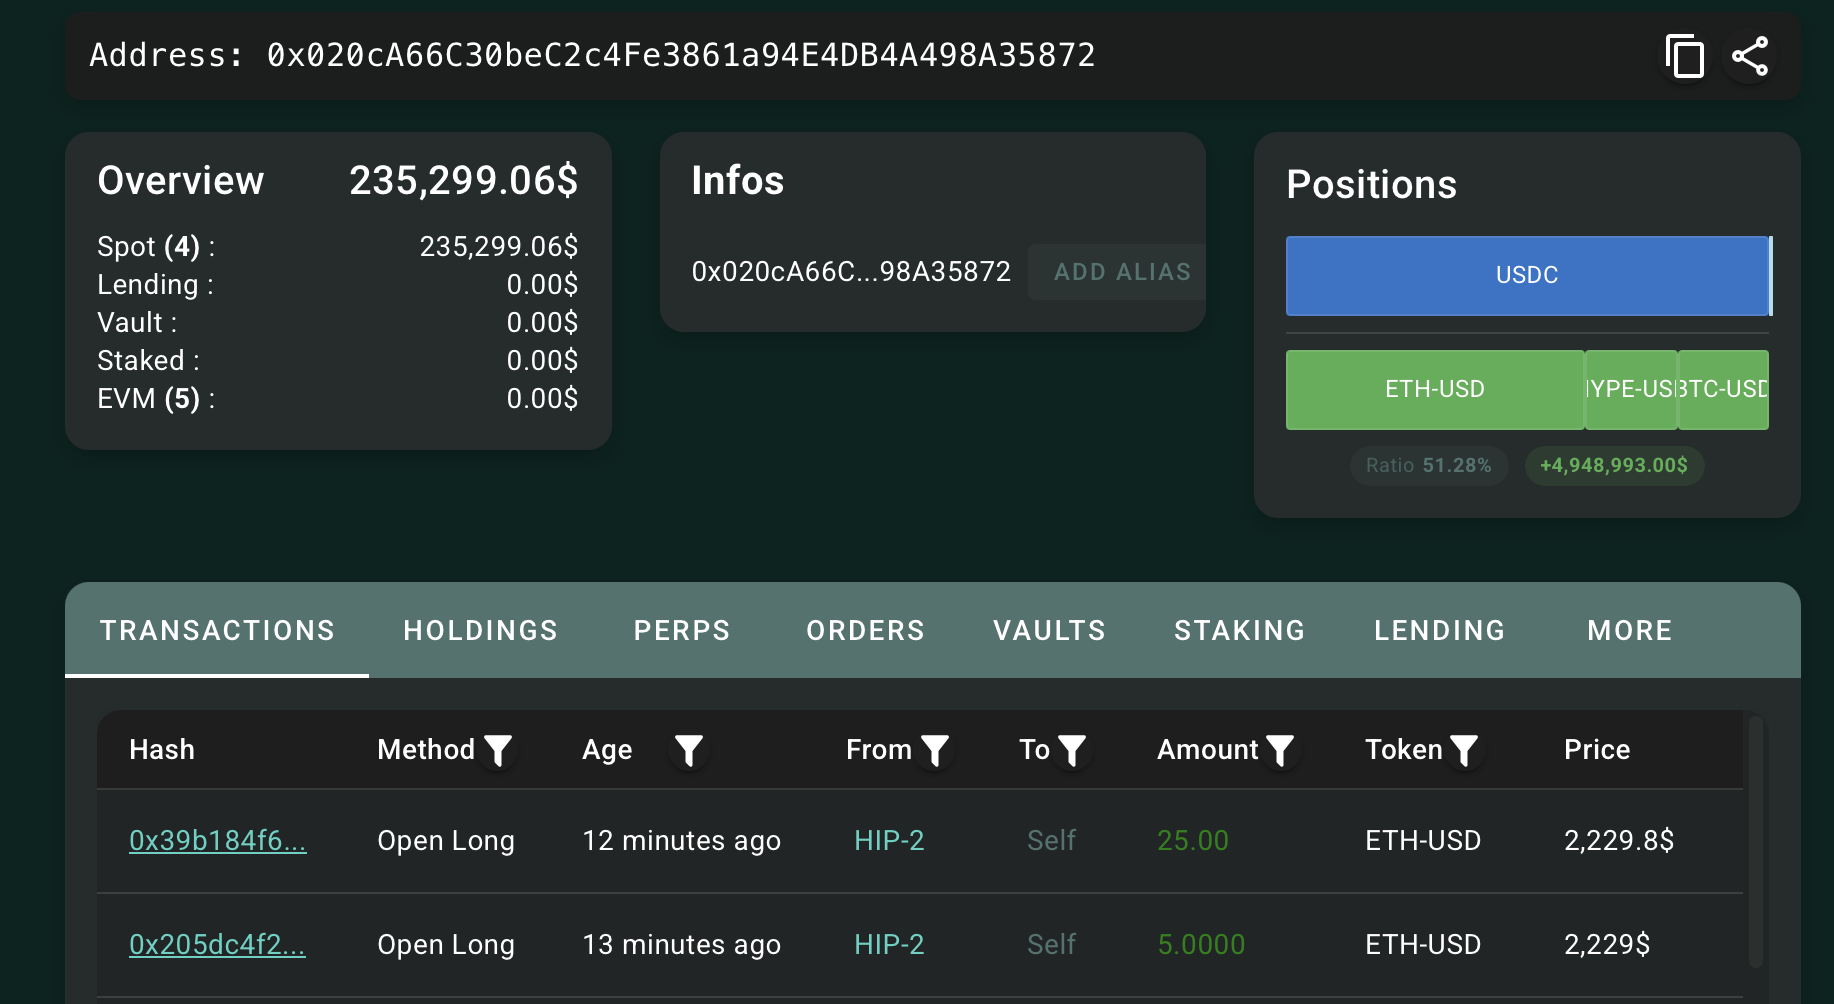Click the +4,948,993.00$ chip
Image resolution: width=1834 pixels, height=1004 pixels.
tap(1614, 466)
